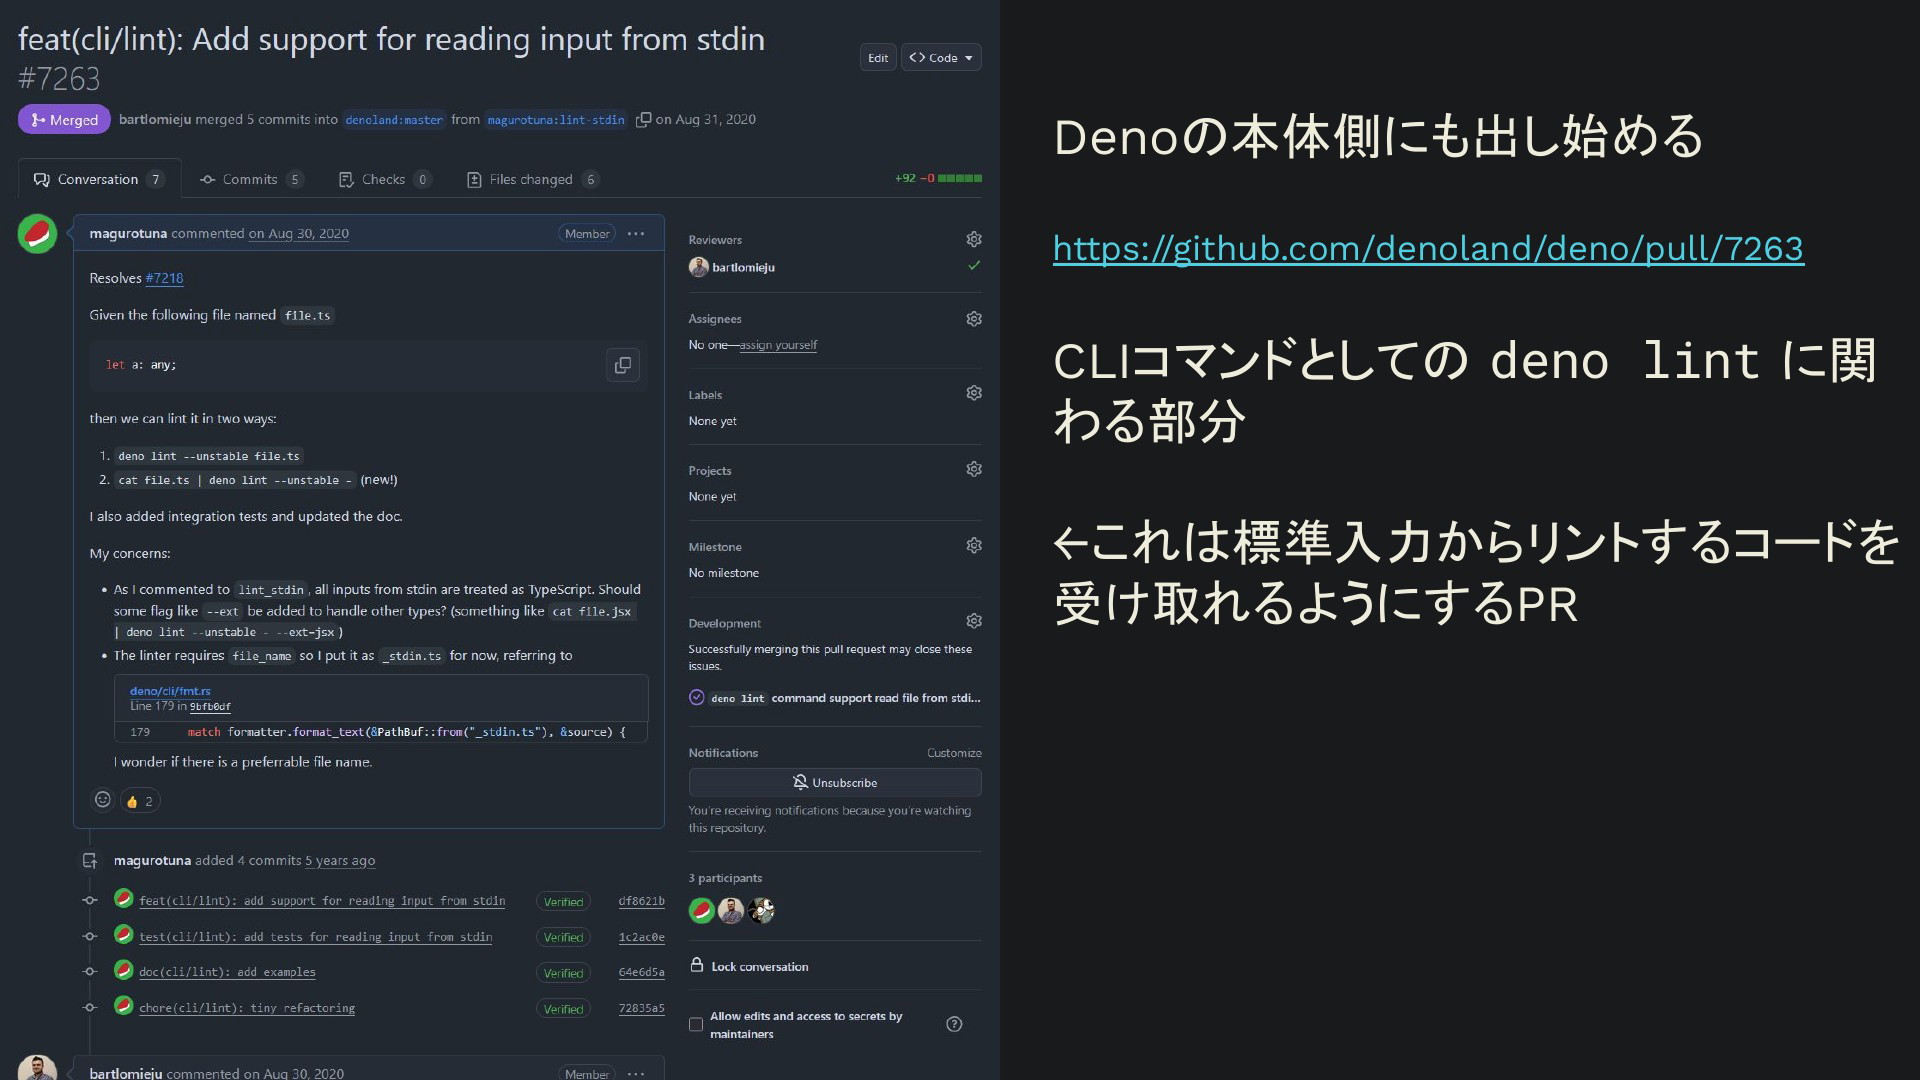Open the Labels gear settings

974,394
